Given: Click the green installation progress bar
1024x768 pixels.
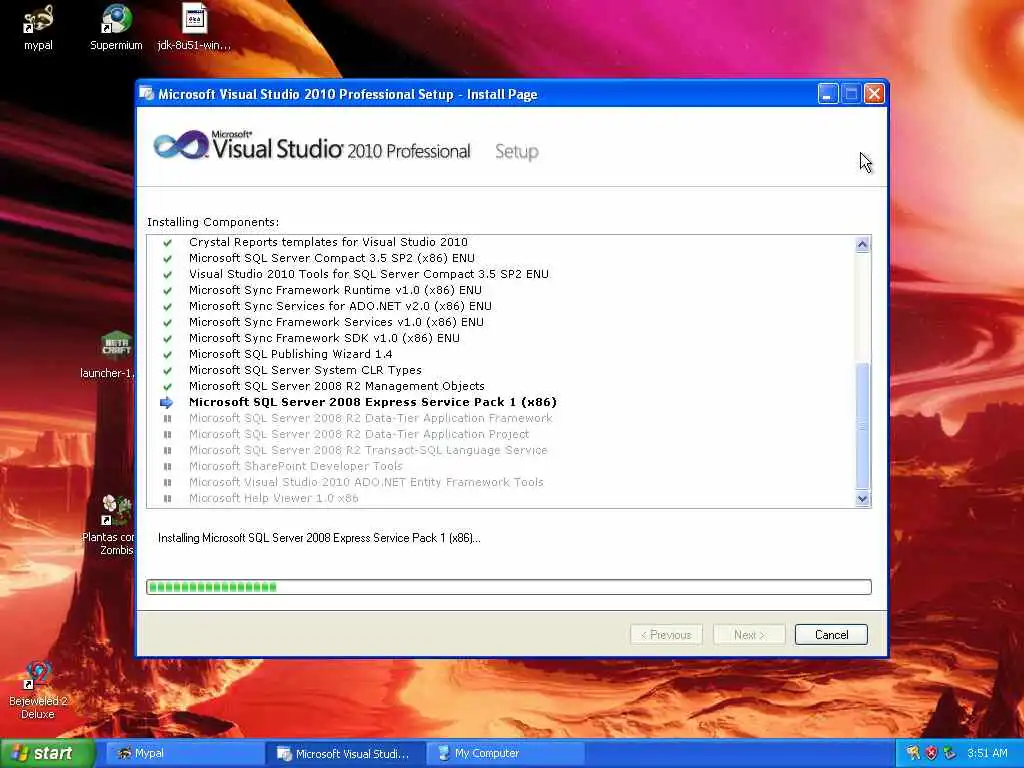Looking at the screenshot, I should [x=509, y=587].
